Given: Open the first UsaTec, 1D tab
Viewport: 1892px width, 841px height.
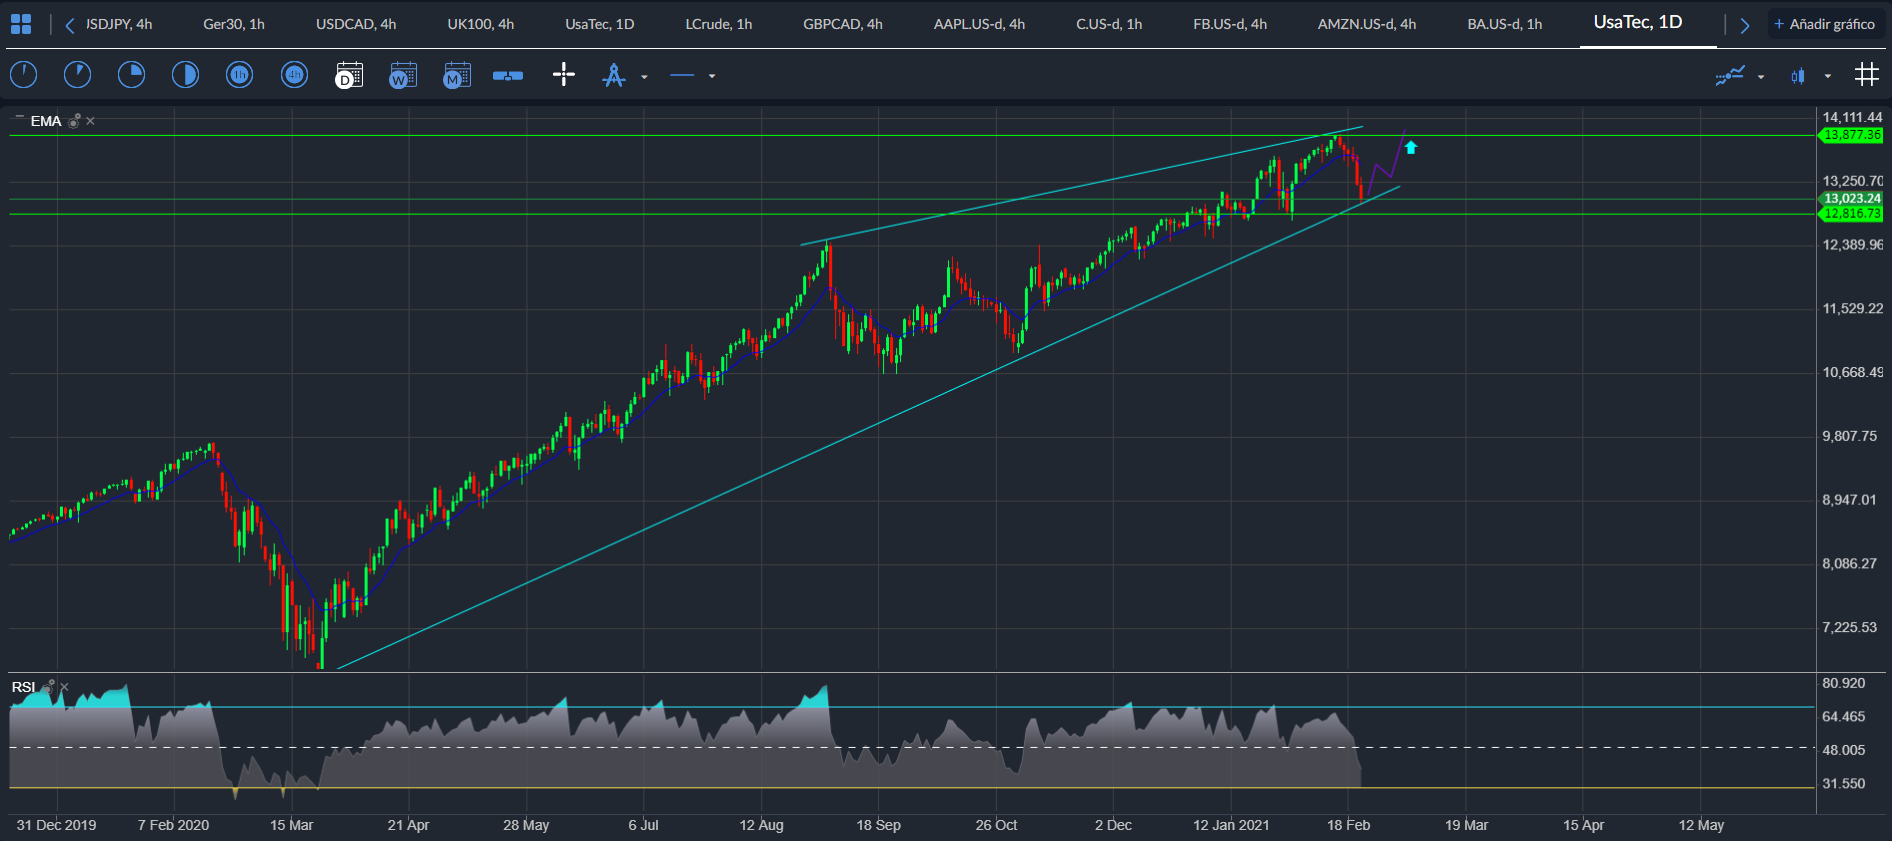Looking at the screenshot, I should pos(600,24).
